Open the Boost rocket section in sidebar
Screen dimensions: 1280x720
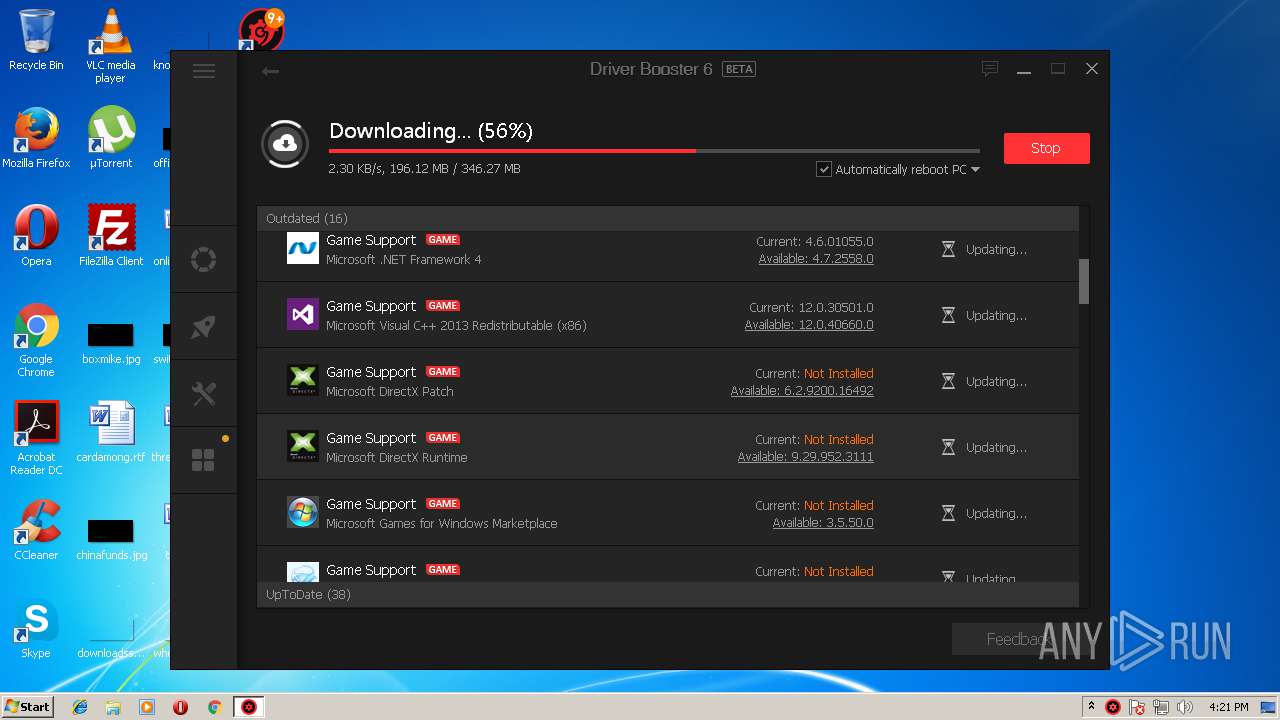pyautogui.click(x=204, y=327)
